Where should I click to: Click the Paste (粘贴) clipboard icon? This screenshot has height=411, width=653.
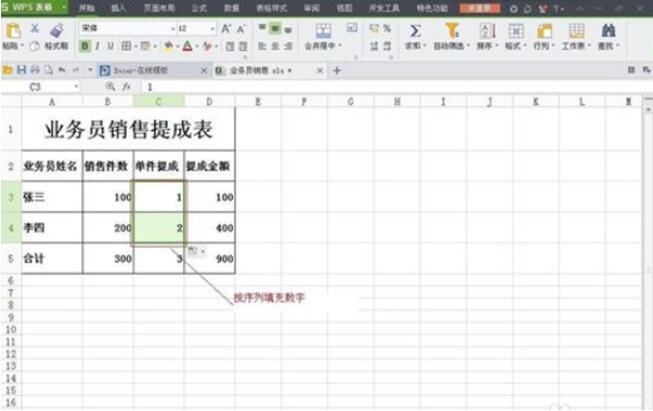[x=13, y=31]
